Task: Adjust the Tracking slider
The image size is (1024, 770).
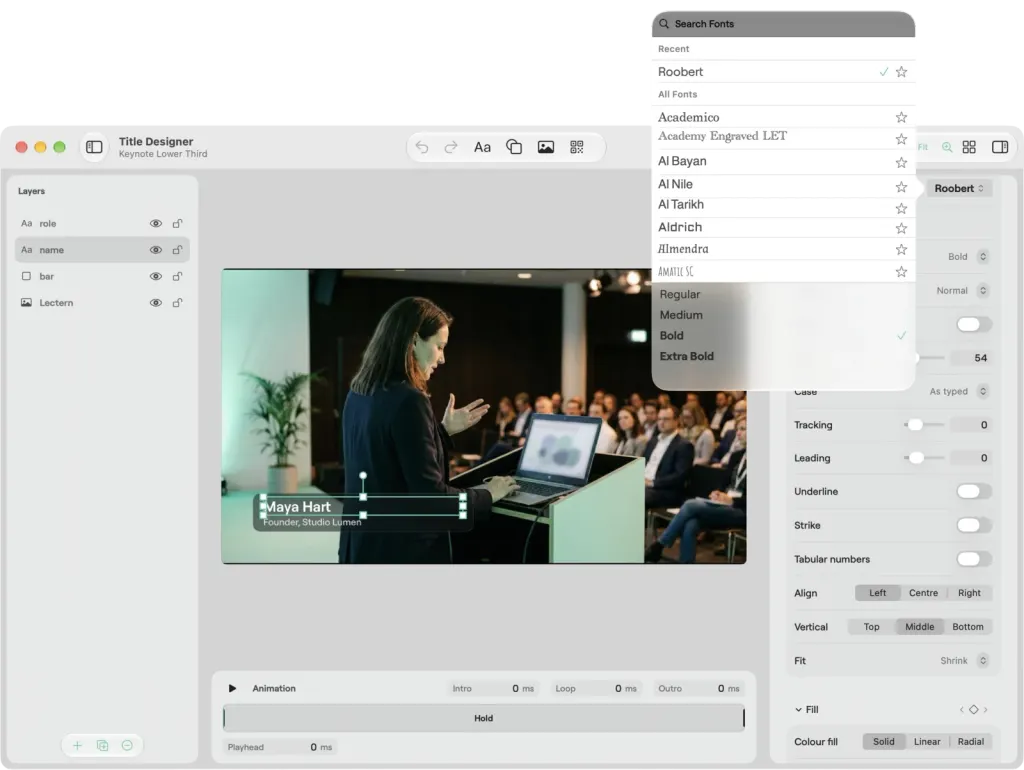Action: pos(916,425)
